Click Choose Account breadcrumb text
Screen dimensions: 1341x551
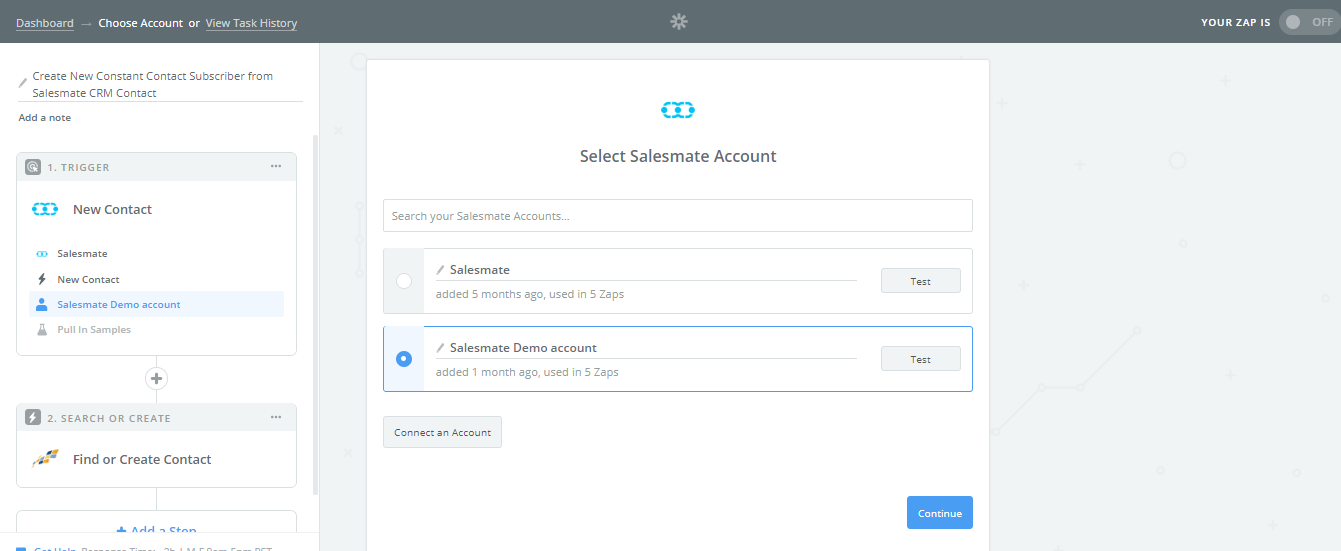point(141,23)
